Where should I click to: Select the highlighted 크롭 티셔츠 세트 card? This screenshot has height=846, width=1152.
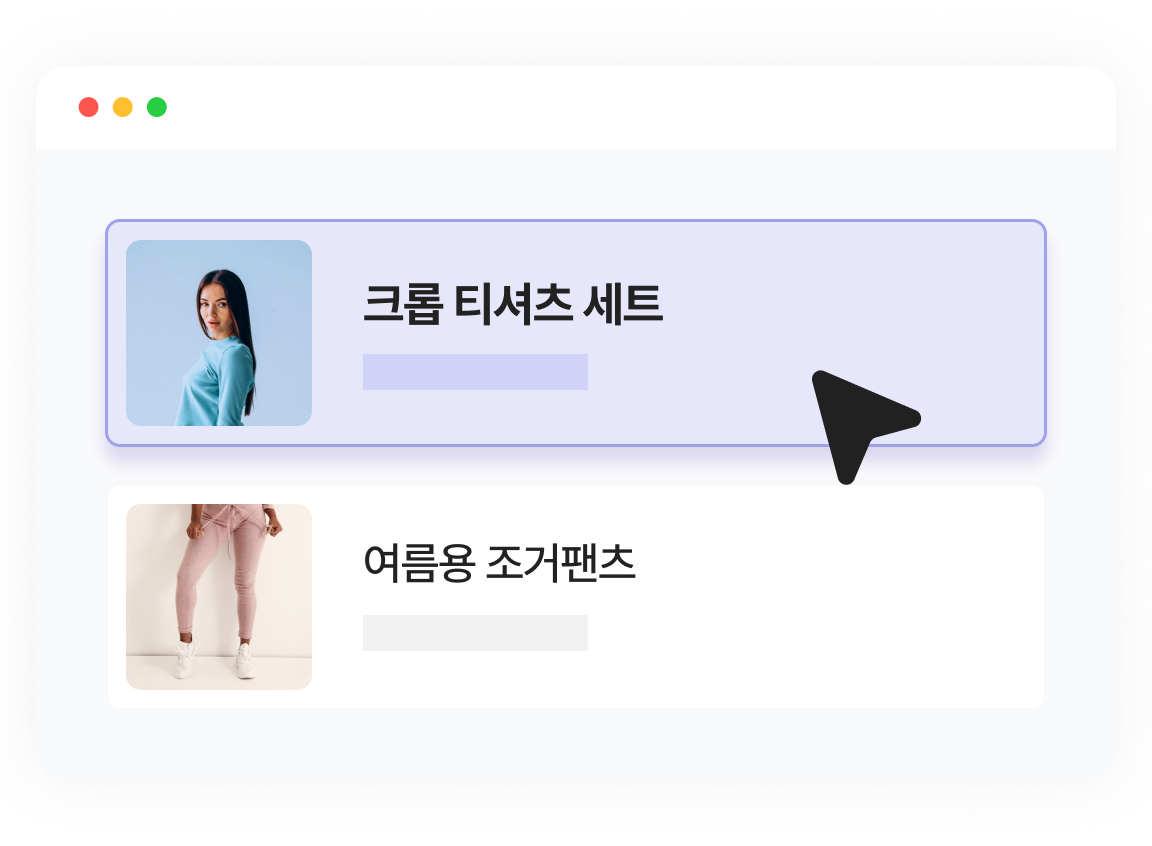click(x=576, y=333)
